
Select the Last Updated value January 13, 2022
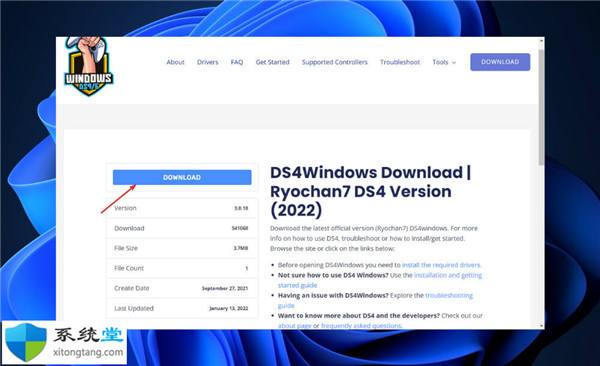click(228, 308)
